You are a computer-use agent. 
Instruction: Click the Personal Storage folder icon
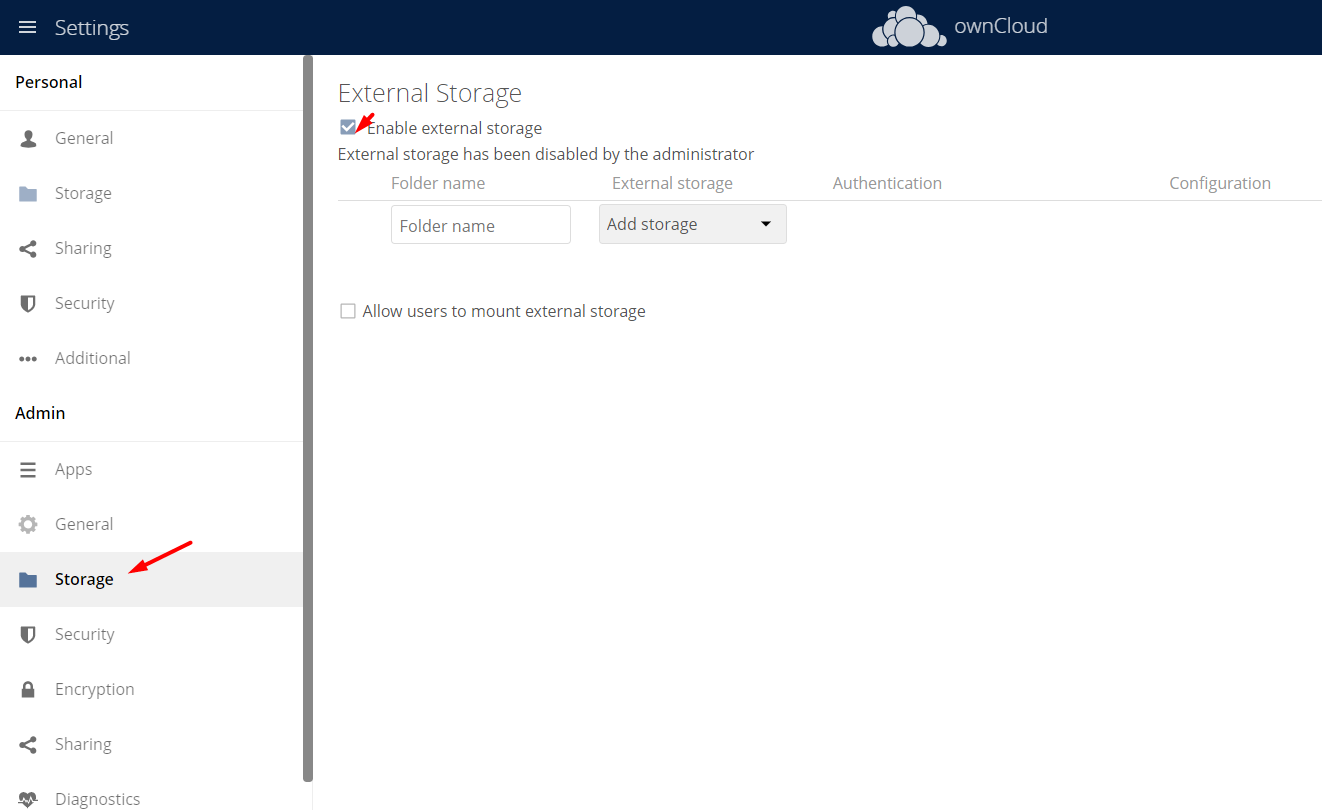(x=28, y=192)
